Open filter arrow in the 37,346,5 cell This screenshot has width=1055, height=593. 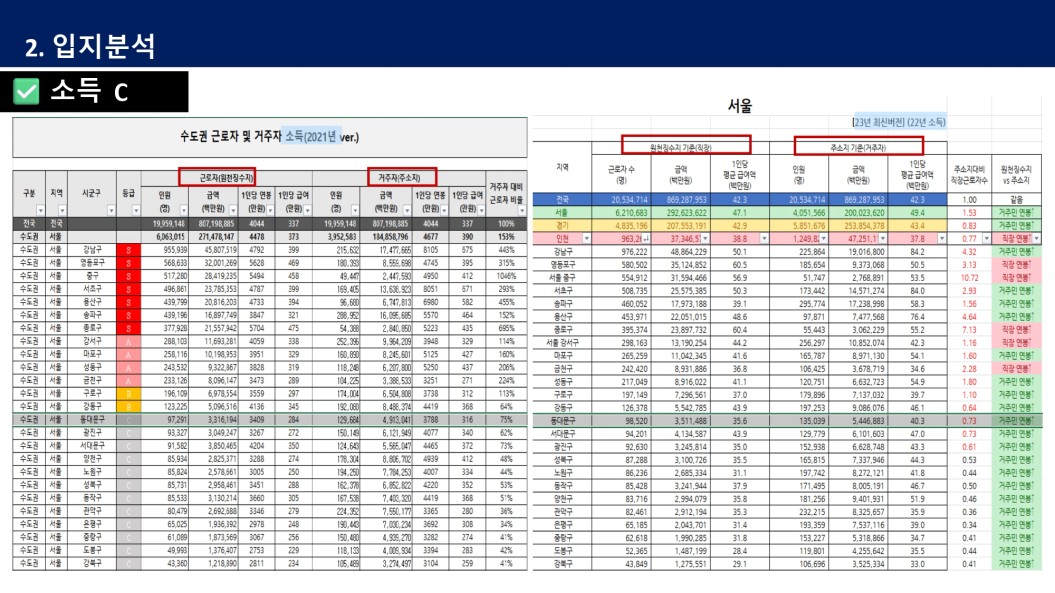coord(704,239)
